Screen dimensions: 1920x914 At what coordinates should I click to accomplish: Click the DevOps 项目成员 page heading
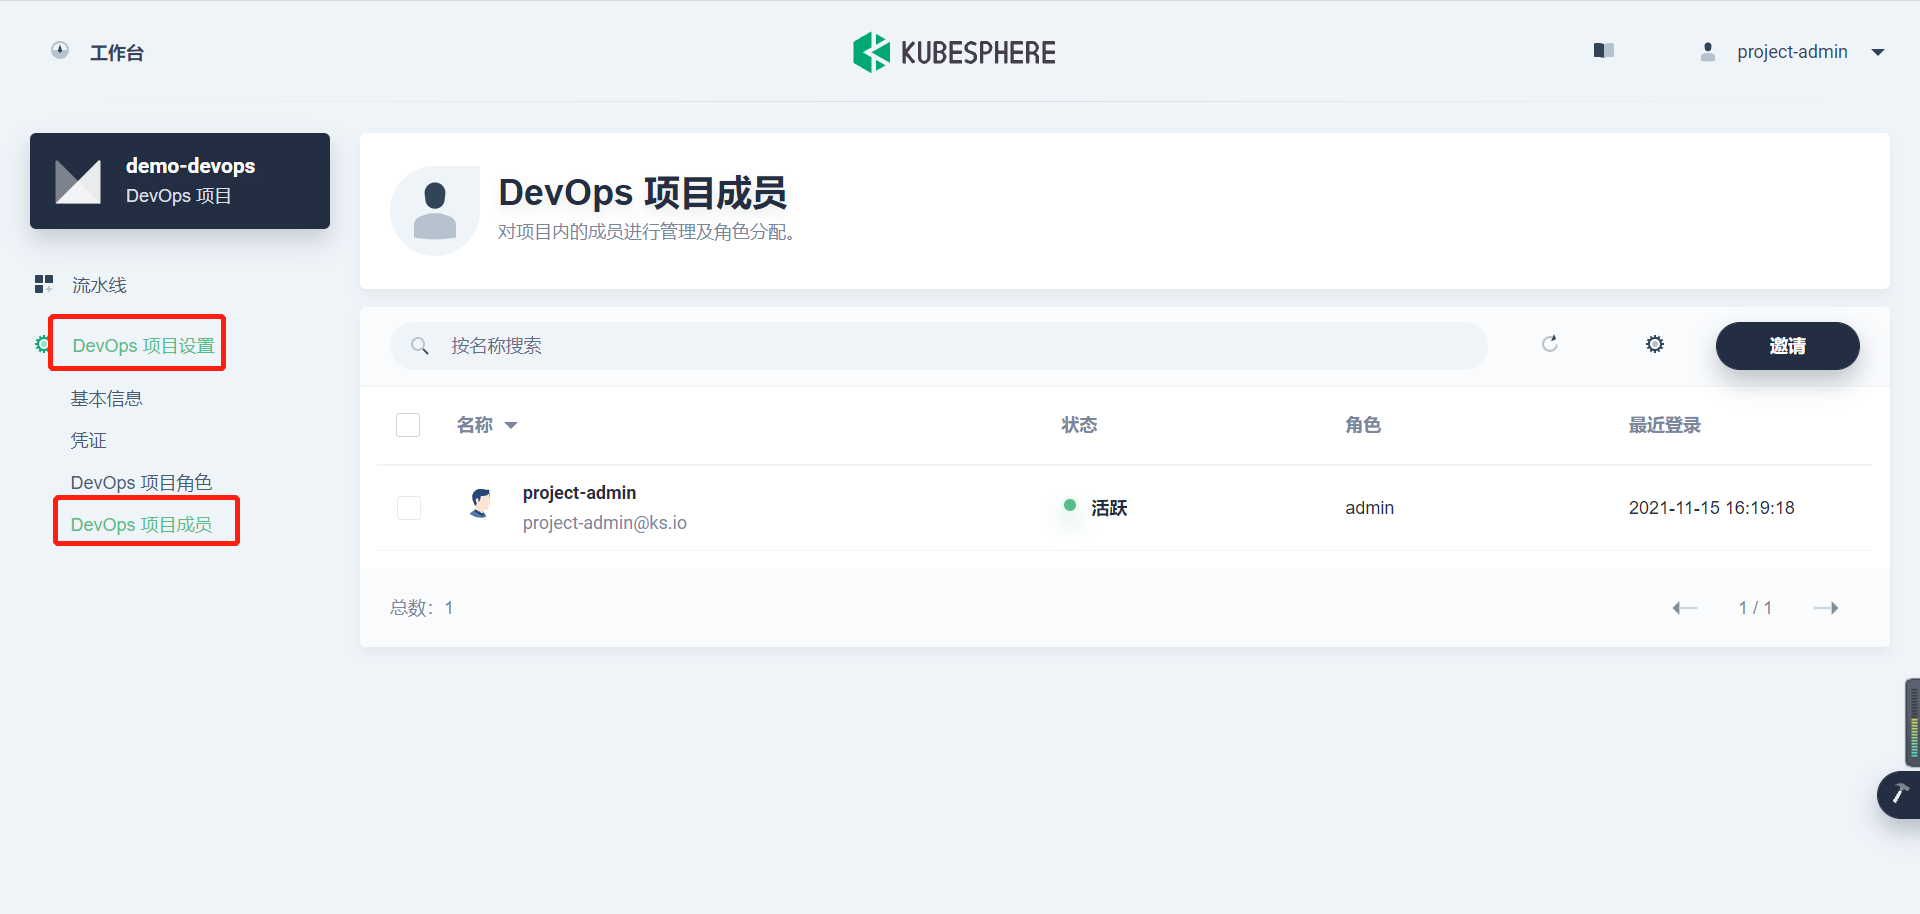pos(643,192)
